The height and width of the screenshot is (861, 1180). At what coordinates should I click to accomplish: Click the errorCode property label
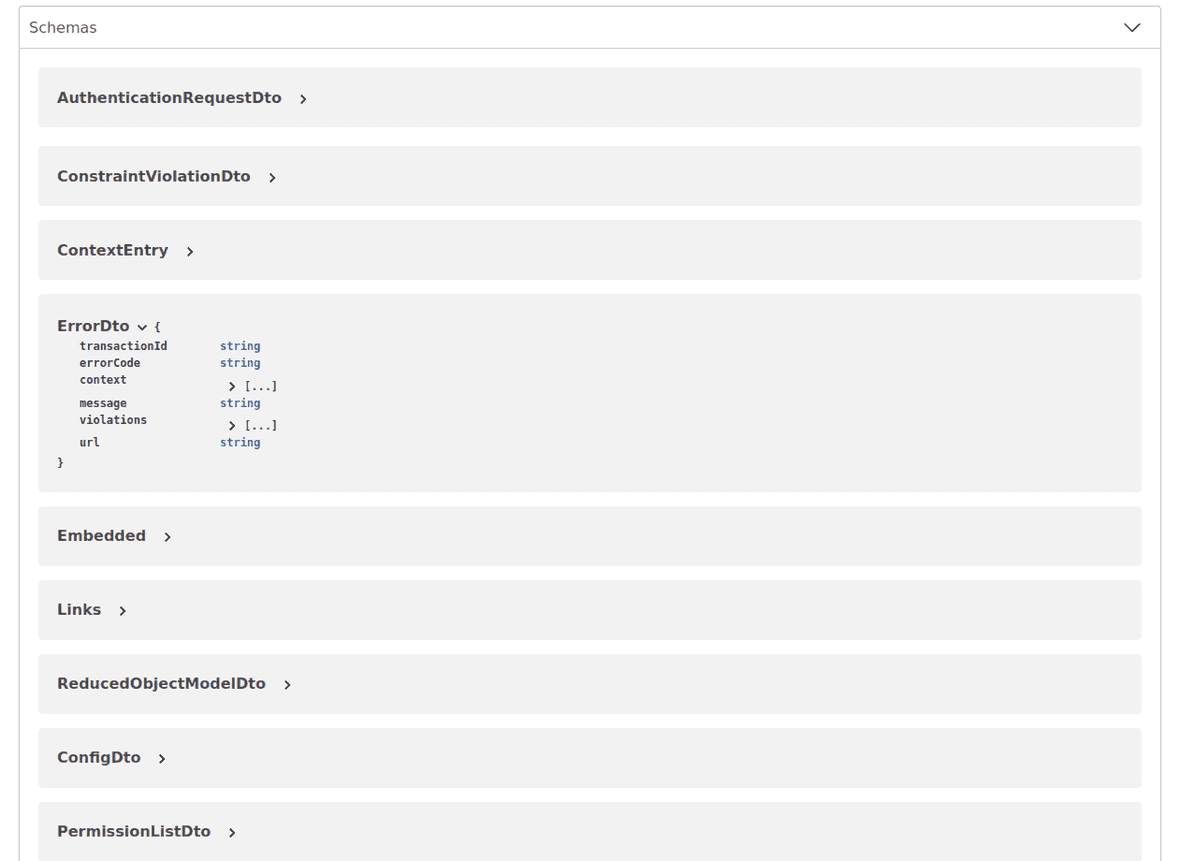pos(109,362)
